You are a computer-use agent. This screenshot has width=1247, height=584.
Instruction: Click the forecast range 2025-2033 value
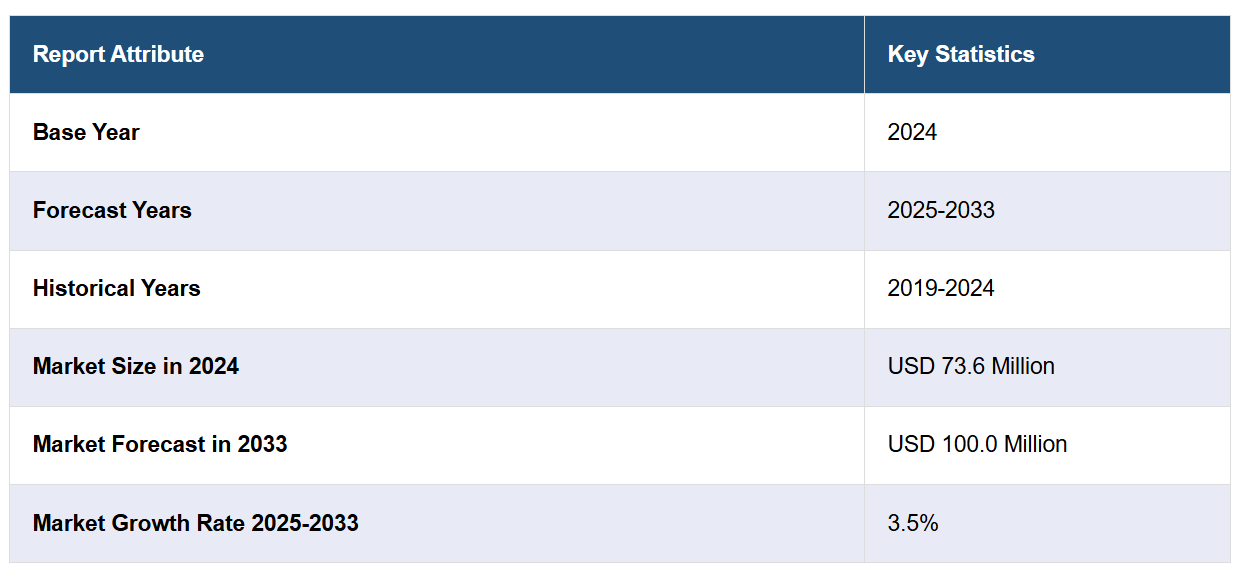click(x=941, y=210)
